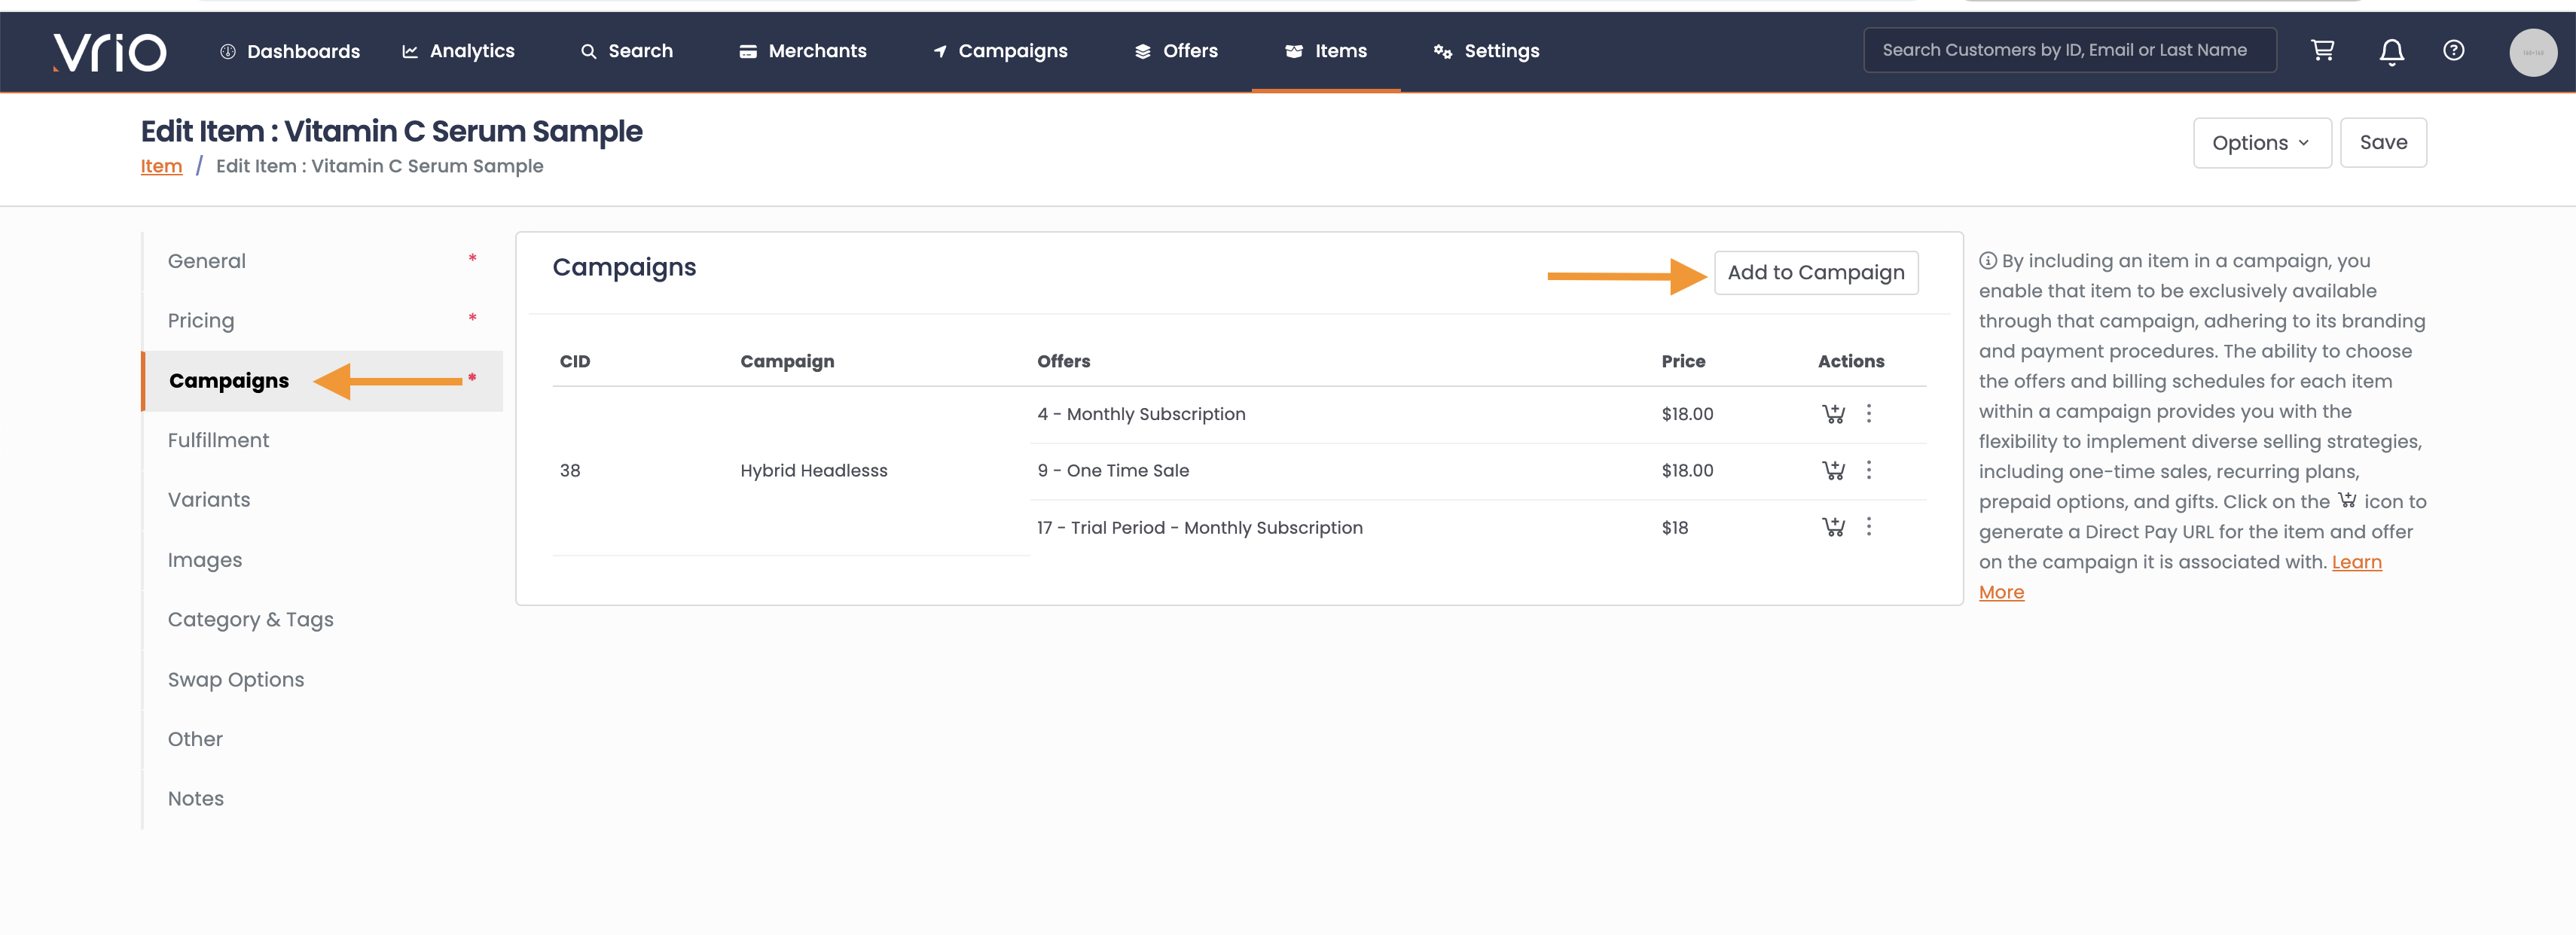Screen dimensions: 2576x935
Task: Select Pricing in the sidebar
Action: coord(322,321)
